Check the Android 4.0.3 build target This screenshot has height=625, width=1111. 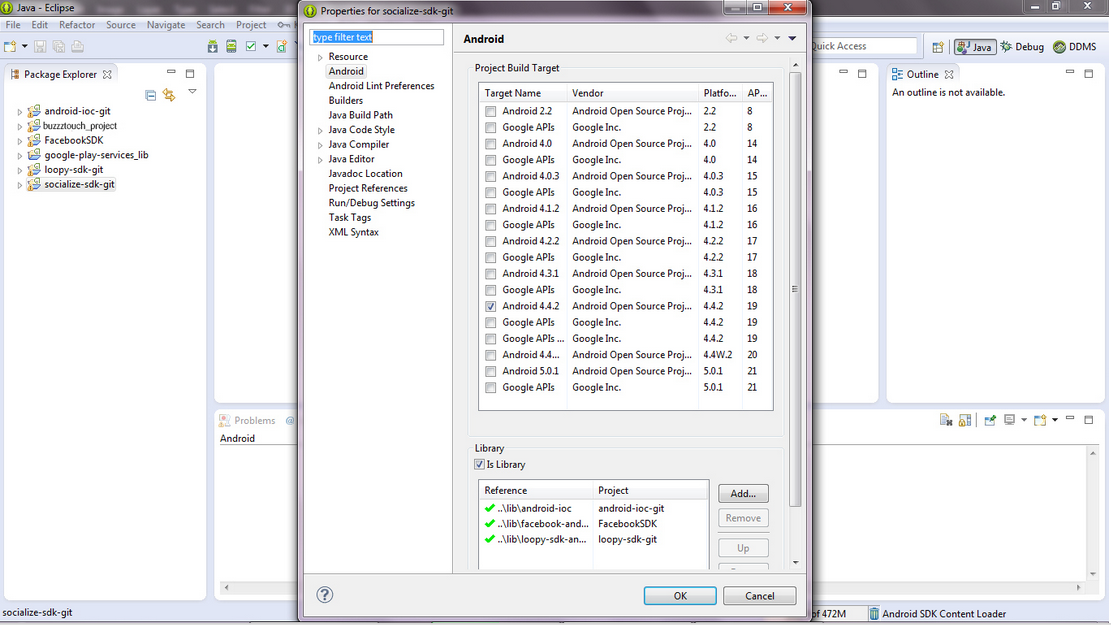coord(490,176)
